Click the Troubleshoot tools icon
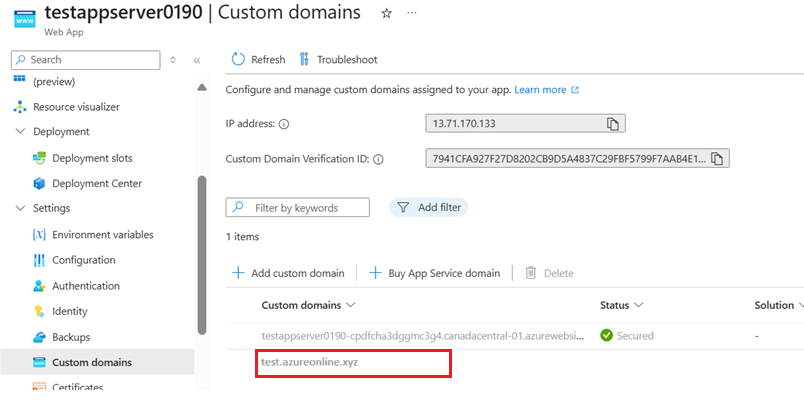This screenshot has width=804, height=404. click(x=304, y=59)
